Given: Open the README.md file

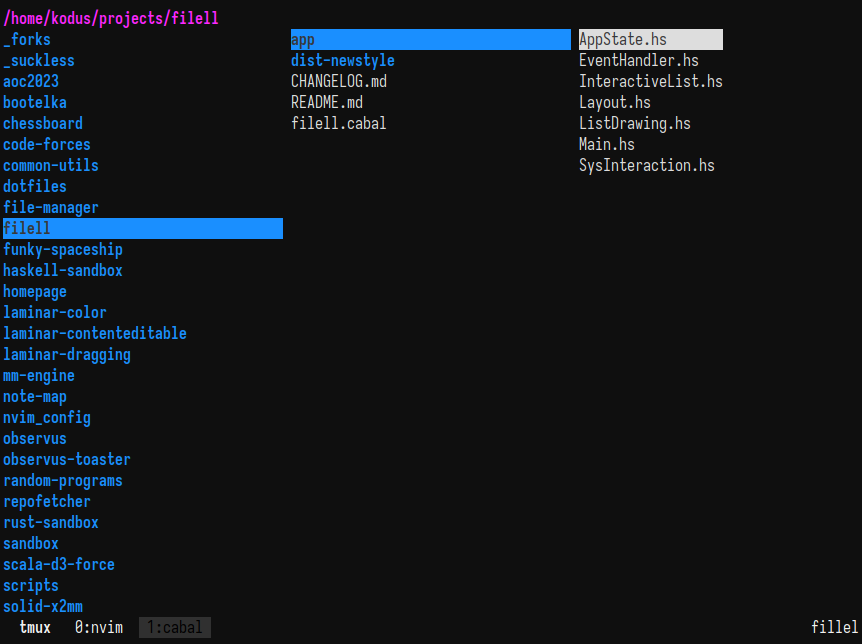Looking at the screenshot, I should pos(327,102).
